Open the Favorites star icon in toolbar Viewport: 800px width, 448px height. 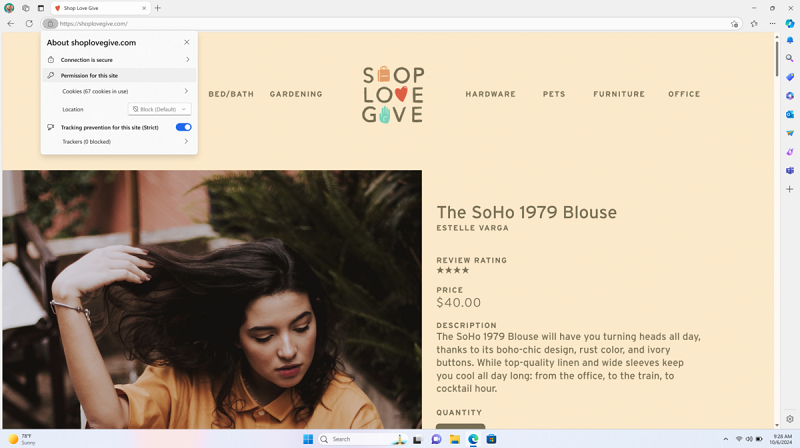pyautogui.click(x=754, y=23)
